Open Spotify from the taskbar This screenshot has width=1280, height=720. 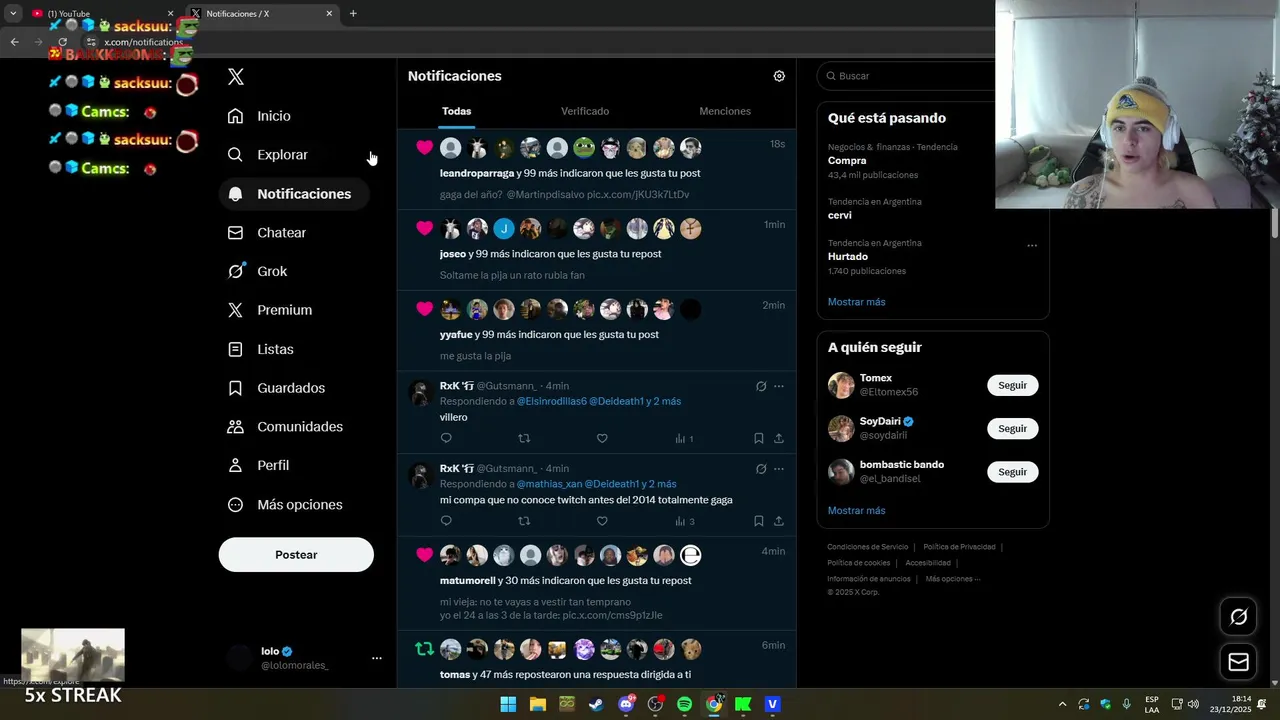click(x=684, y=704)
